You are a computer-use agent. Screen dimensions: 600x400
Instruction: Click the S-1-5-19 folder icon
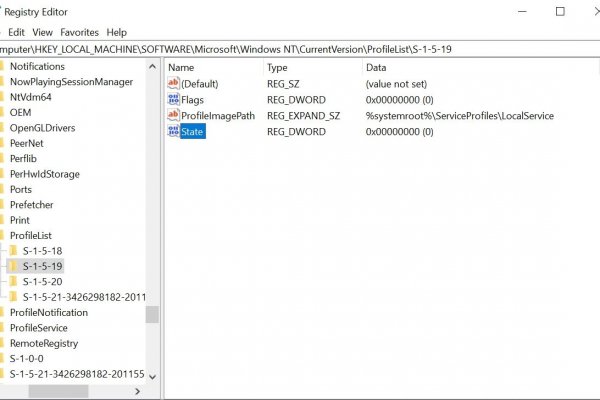click(x=13, y=267)
